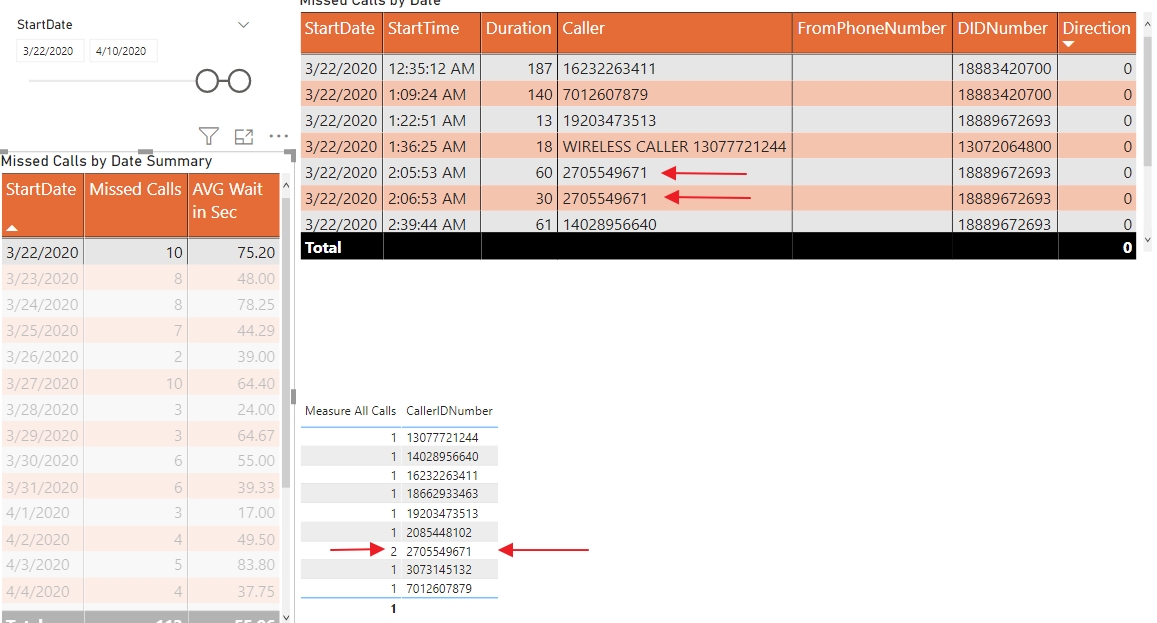Click scroll up arrow of detail table
This screenshot has width=1157, height=623.
click(x=1147, y=24)
